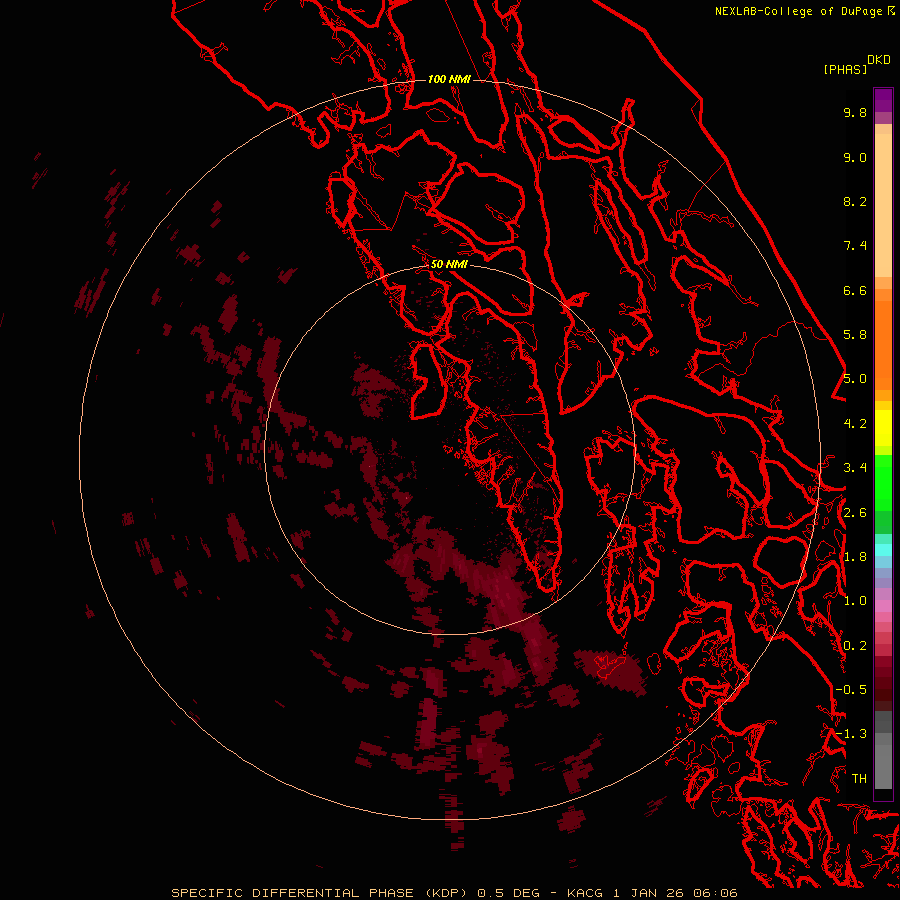
Task: Click the 100 NMI range ring label
Action: [449, 79]
